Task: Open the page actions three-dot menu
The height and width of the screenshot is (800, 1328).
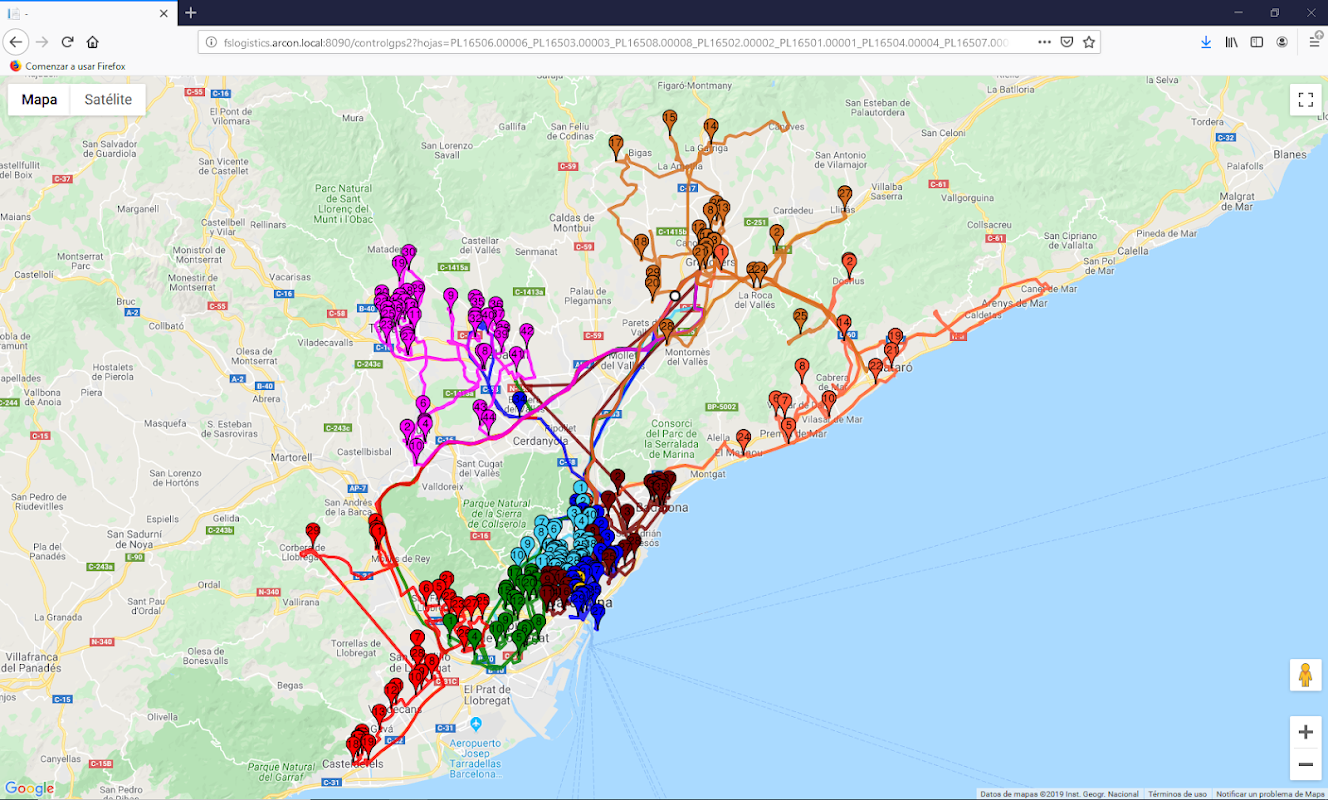Action: tap(1044, 42)
